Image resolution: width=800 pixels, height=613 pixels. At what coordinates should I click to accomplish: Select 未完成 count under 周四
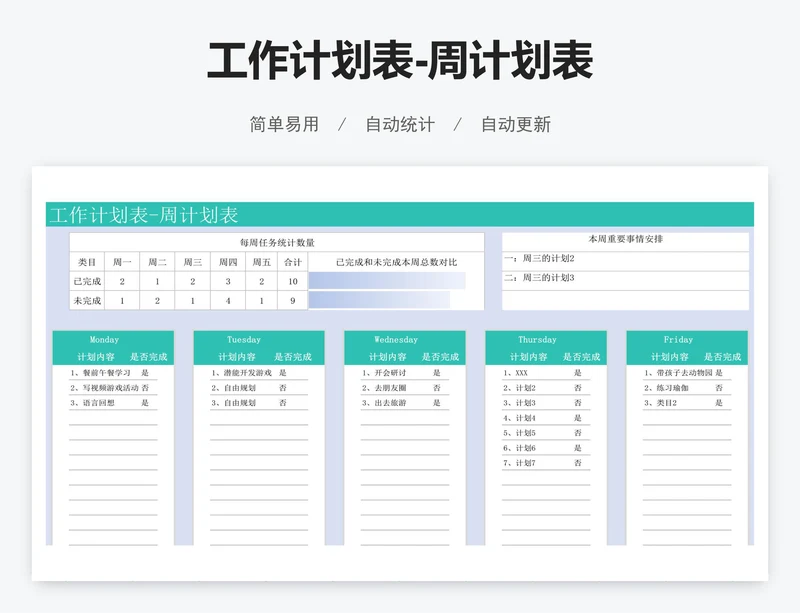(228, 301)
